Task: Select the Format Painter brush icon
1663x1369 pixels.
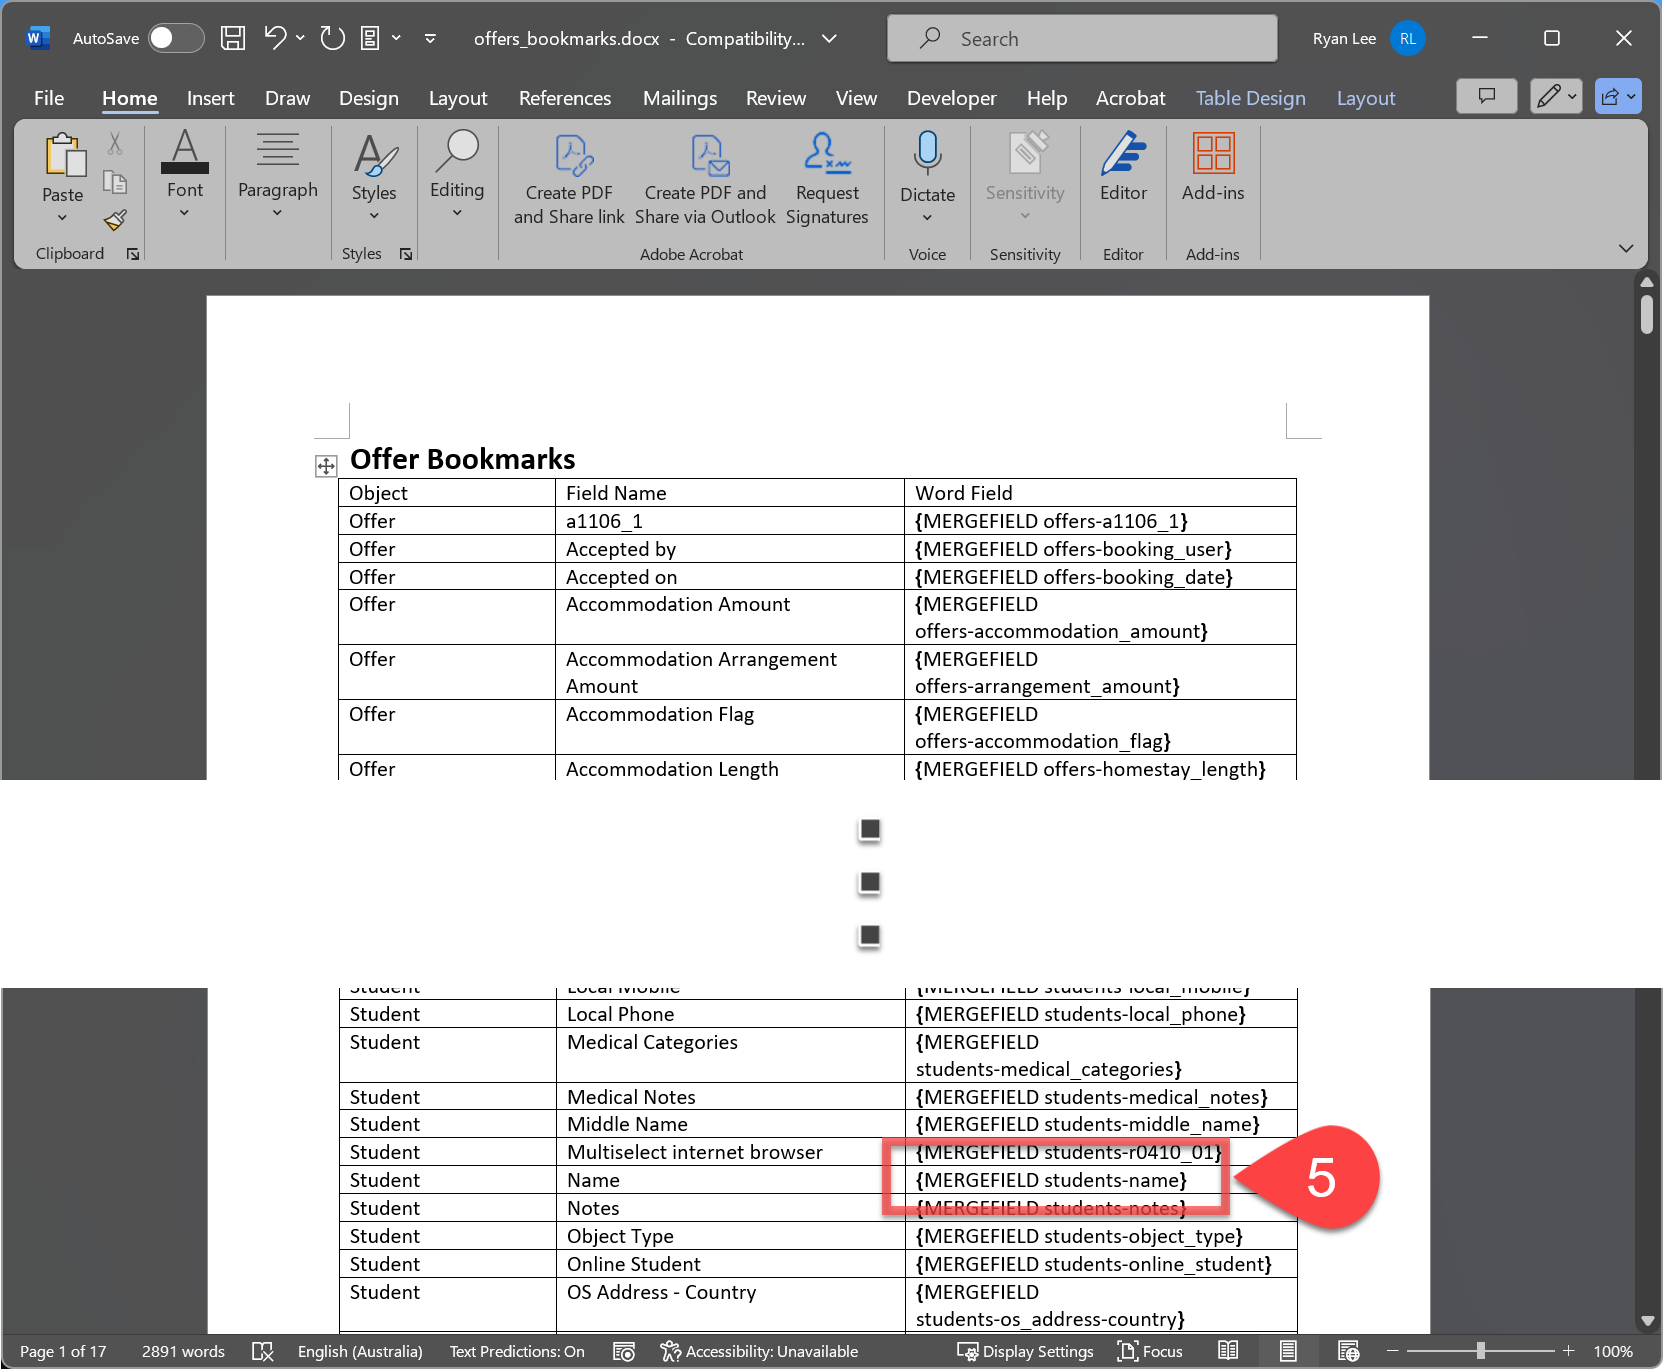Action: click(115, 220)
